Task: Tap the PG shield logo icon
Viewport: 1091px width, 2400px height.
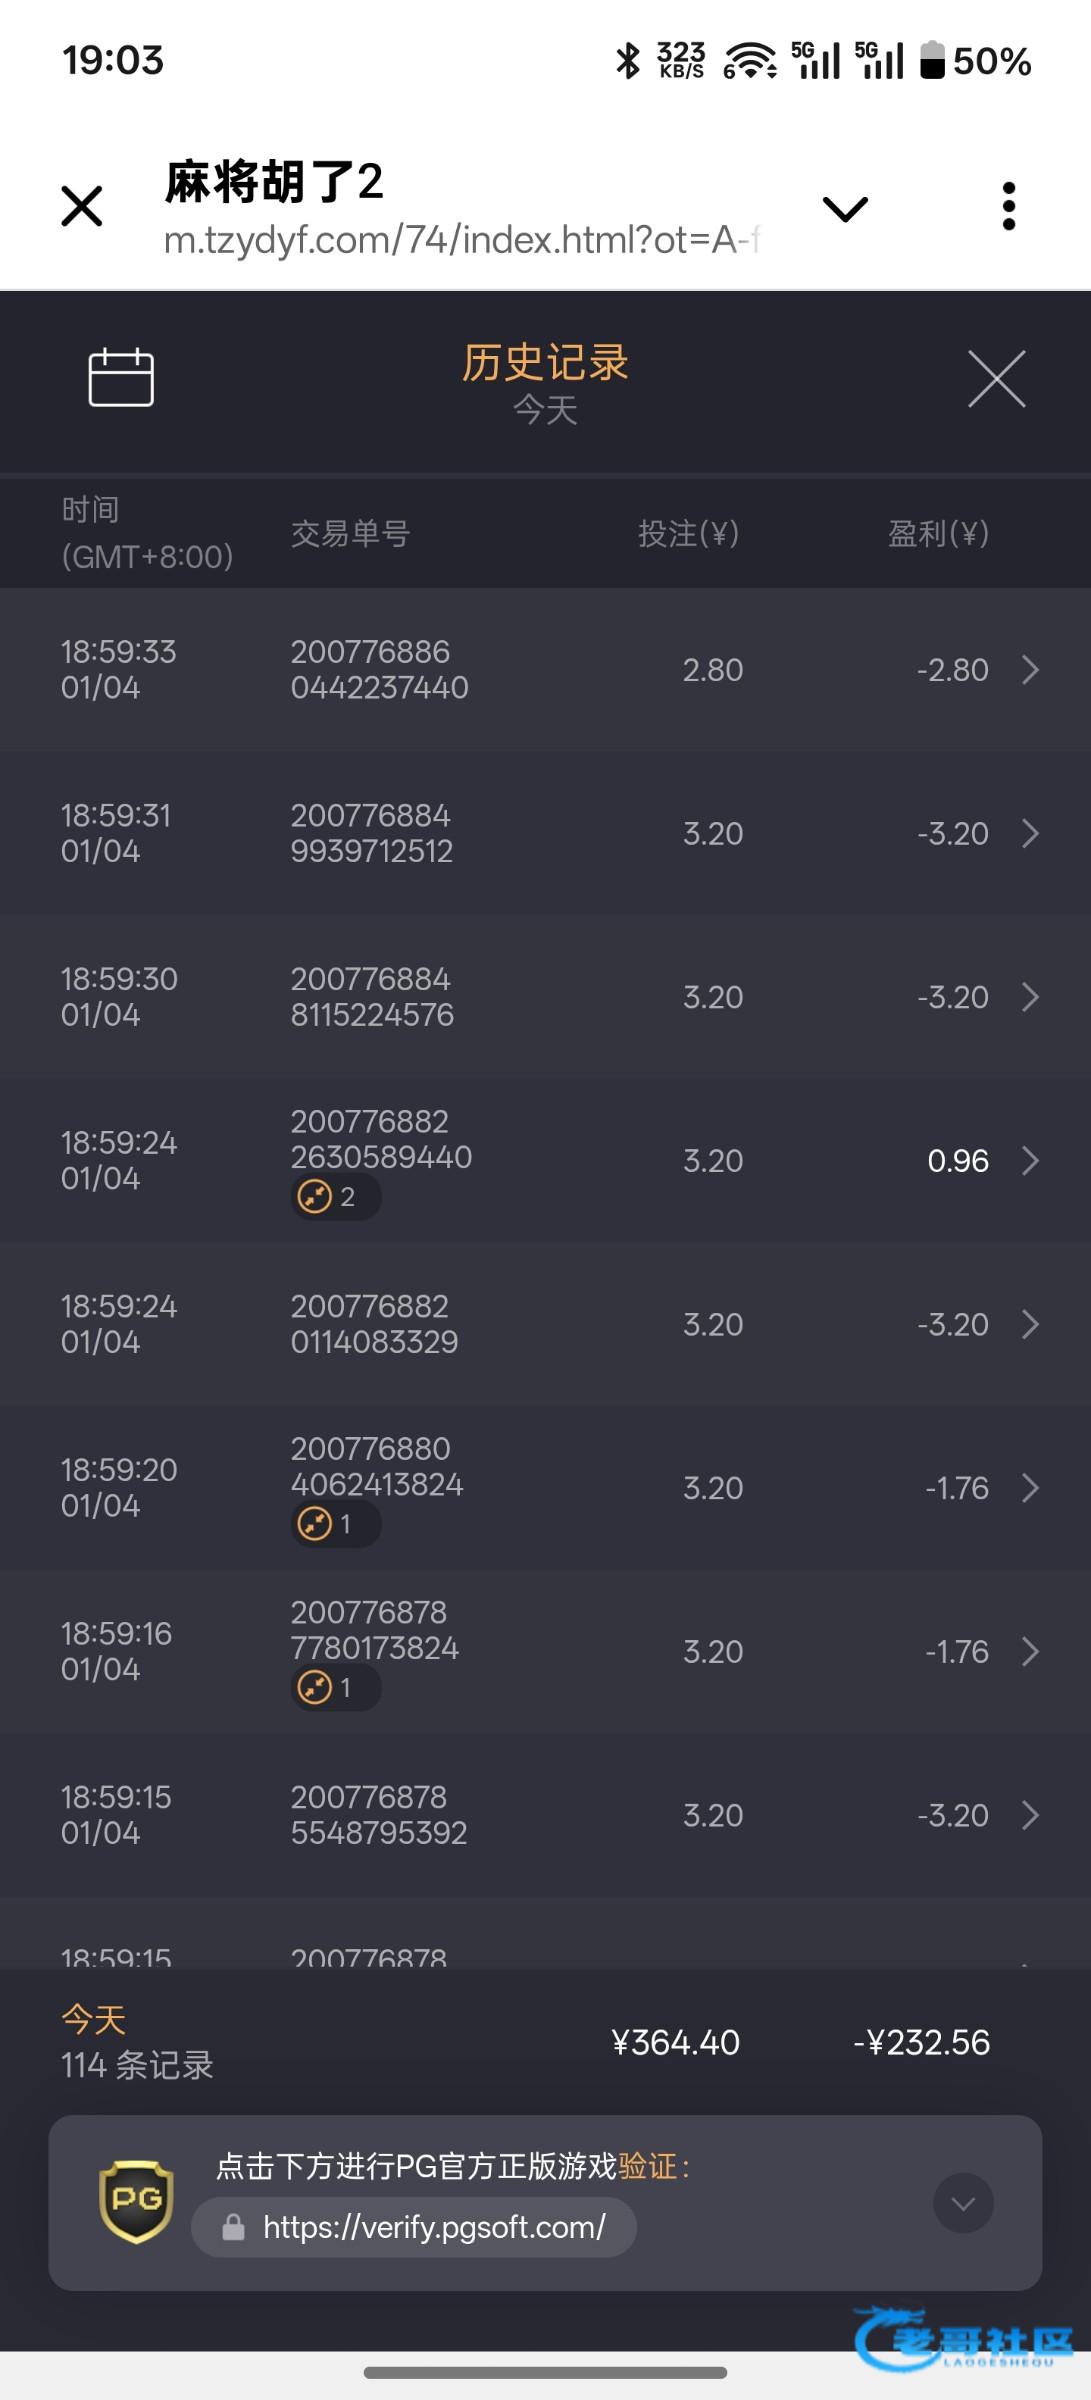Action: (136, 2201)
